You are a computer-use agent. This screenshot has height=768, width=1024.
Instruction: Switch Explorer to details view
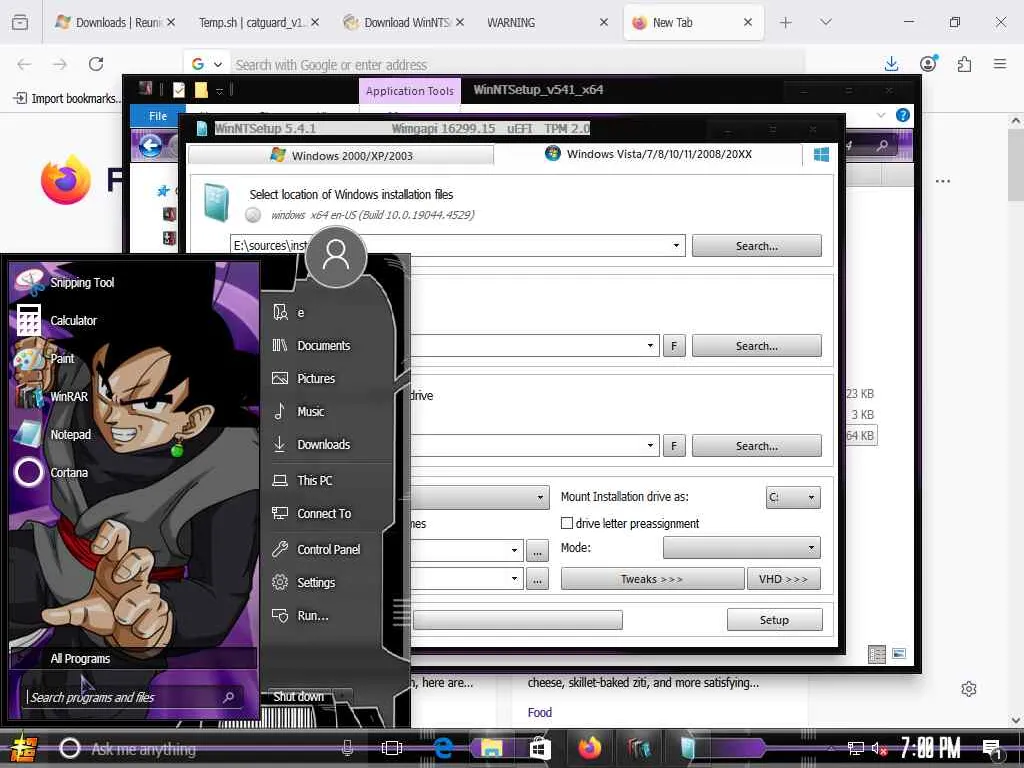tap(876, 654)
